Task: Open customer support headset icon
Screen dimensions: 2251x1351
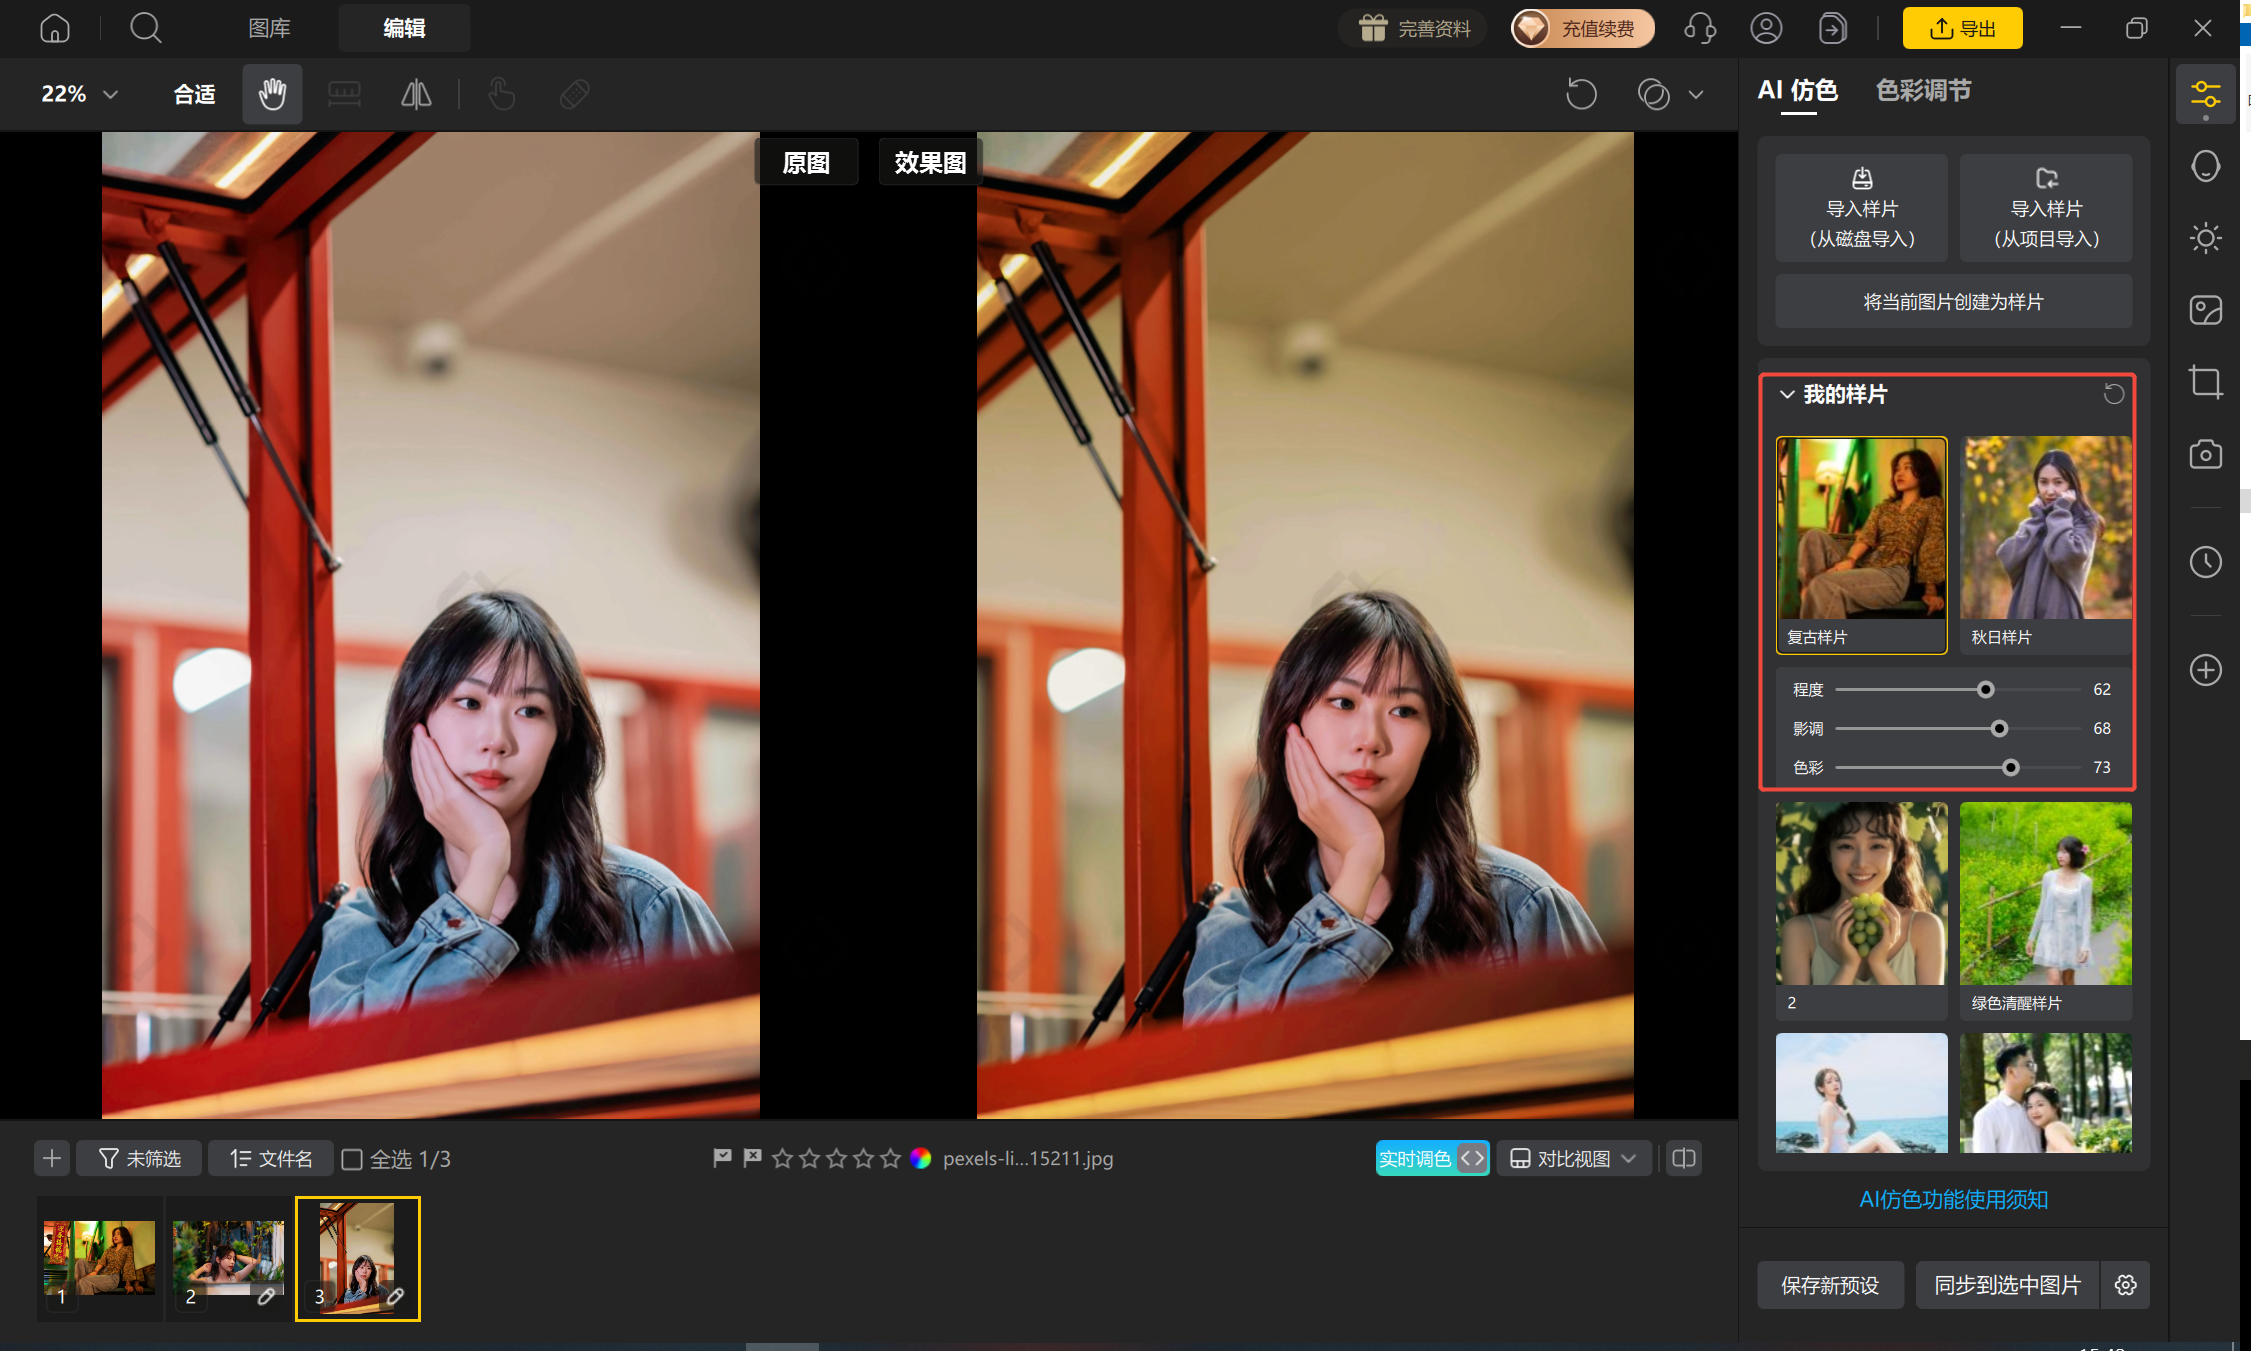Action: [1700, 28]
